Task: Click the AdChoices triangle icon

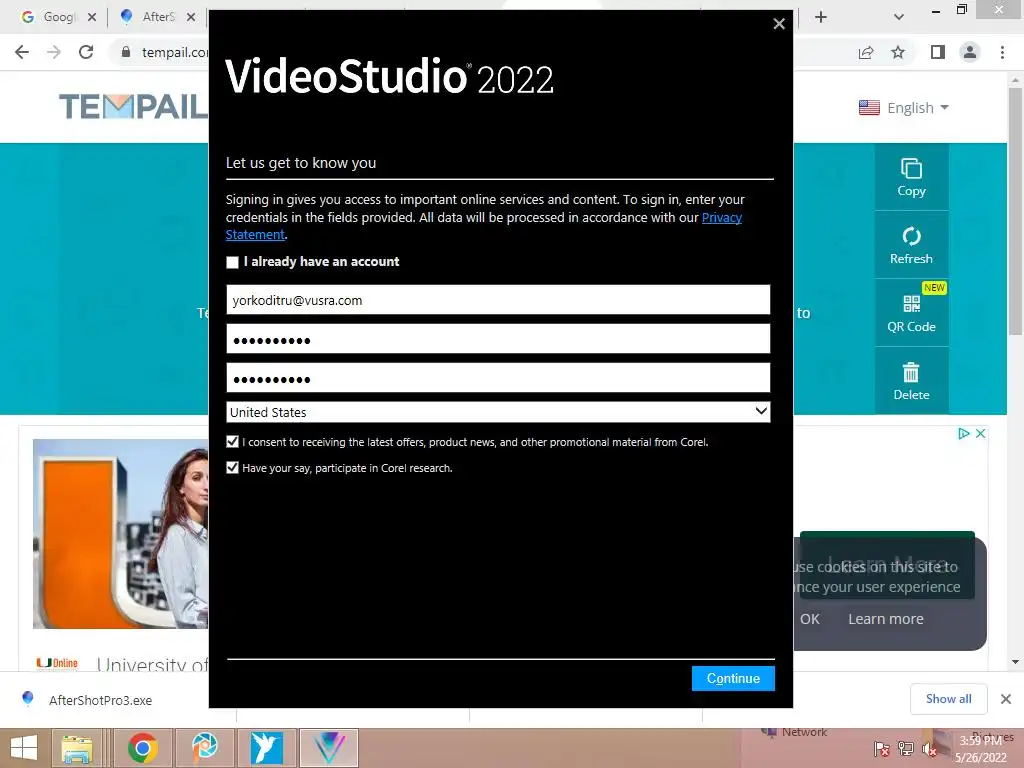Action: coord(963,434)
